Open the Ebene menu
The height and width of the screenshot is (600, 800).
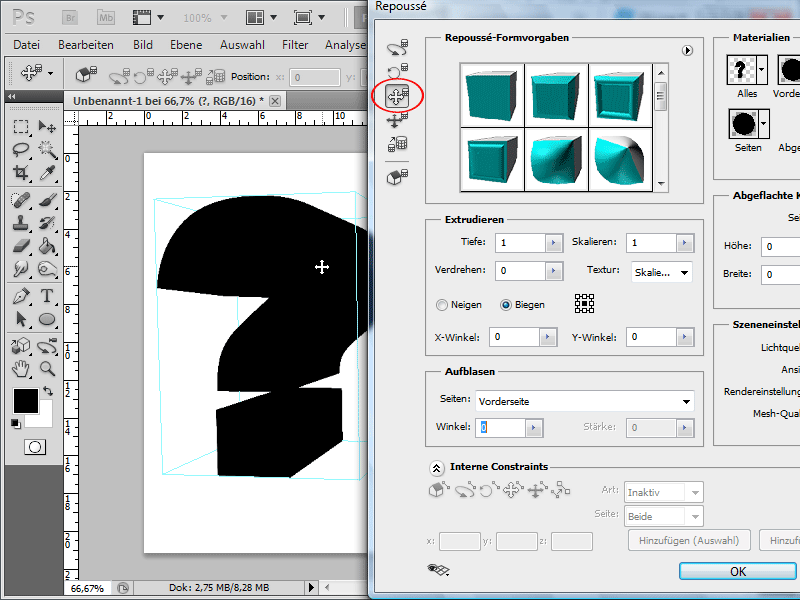tap(186, 45)
